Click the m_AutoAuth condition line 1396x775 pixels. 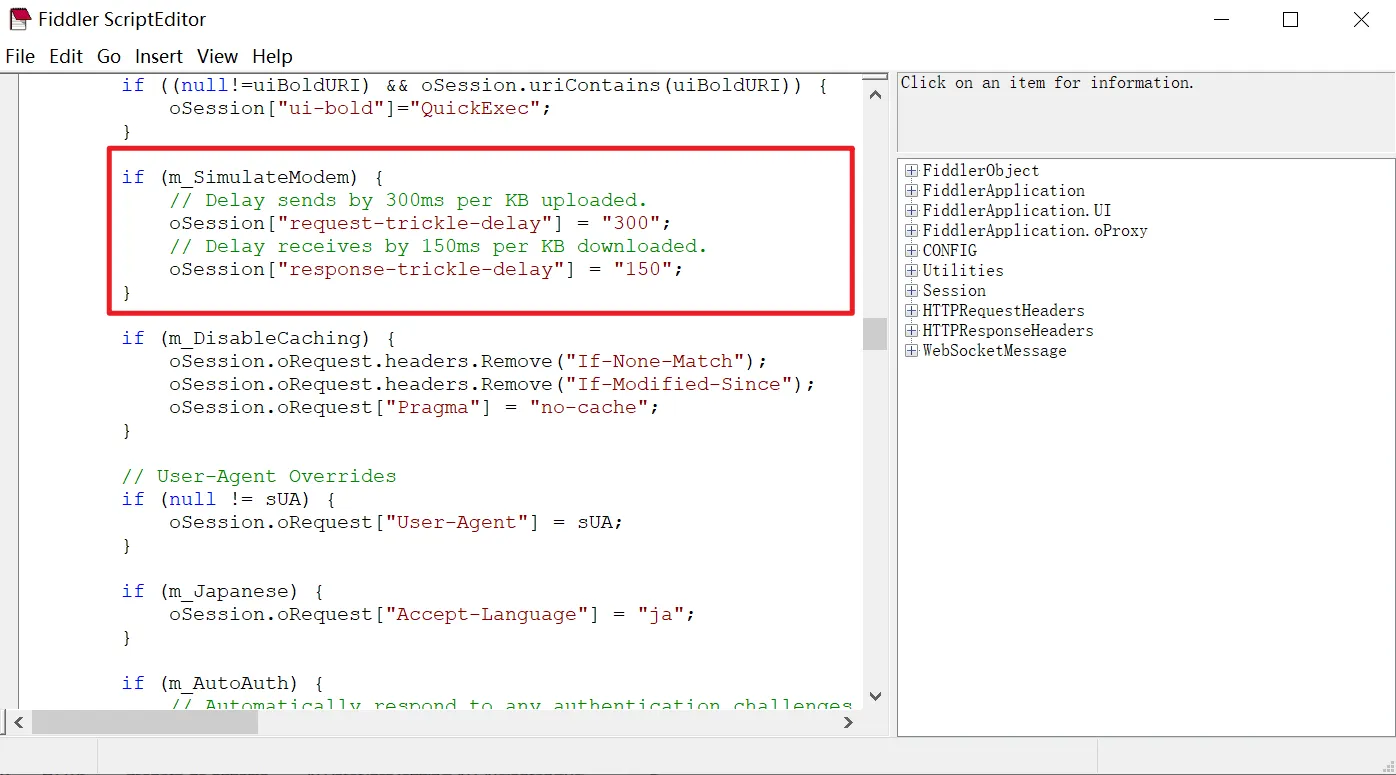tap(223, 683)
